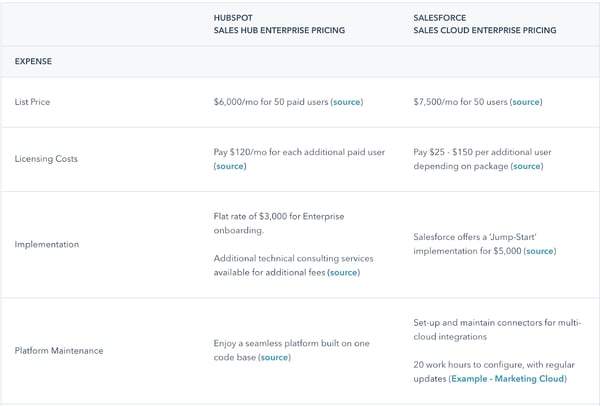
Task: Select the Licensing Costs row label
Action: [x=46, y=159]
